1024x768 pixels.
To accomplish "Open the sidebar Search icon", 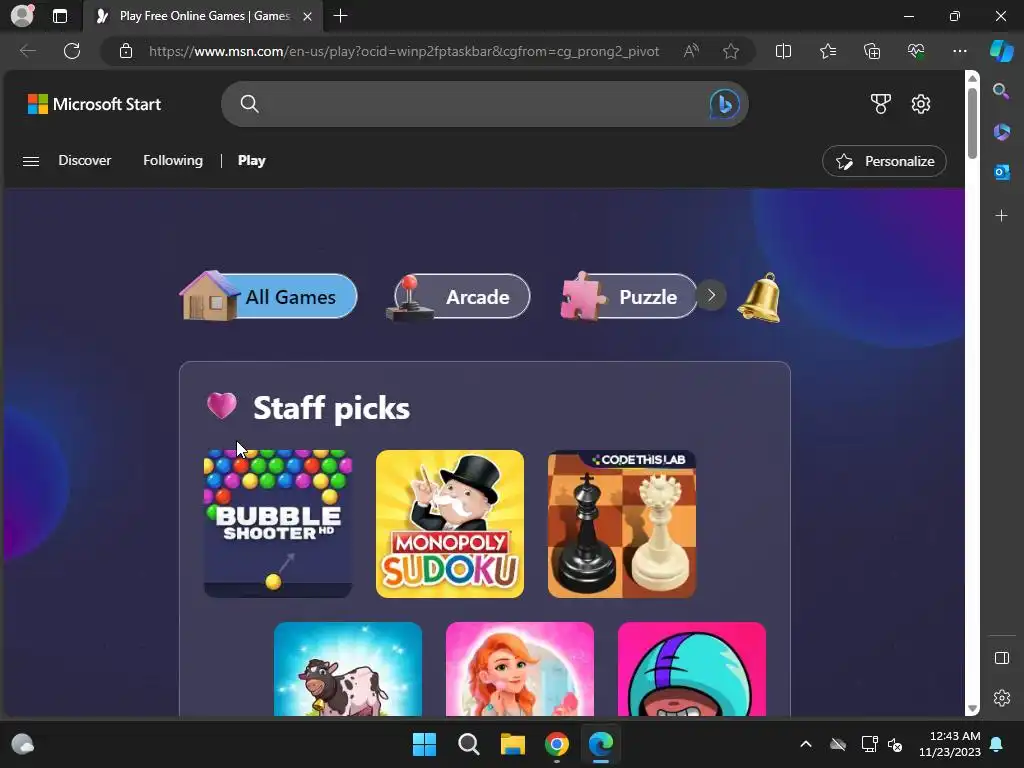I will [1001, 91].
